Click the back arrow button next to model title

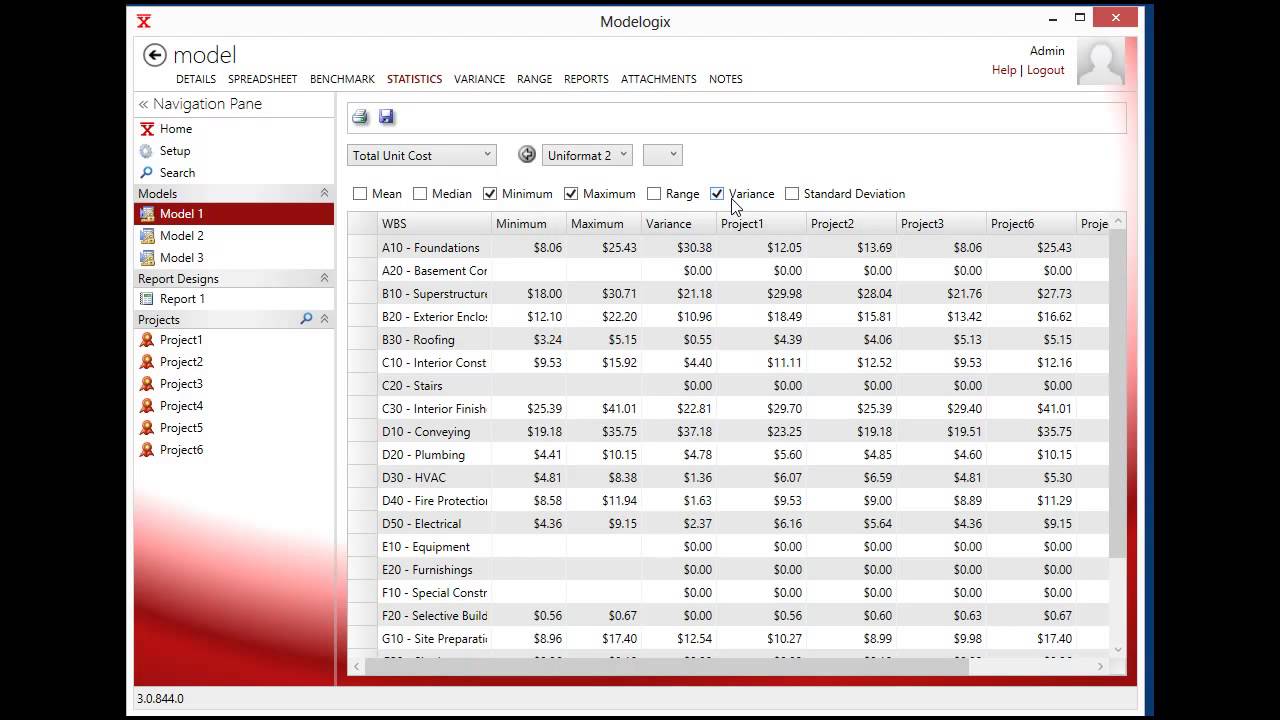154,55
